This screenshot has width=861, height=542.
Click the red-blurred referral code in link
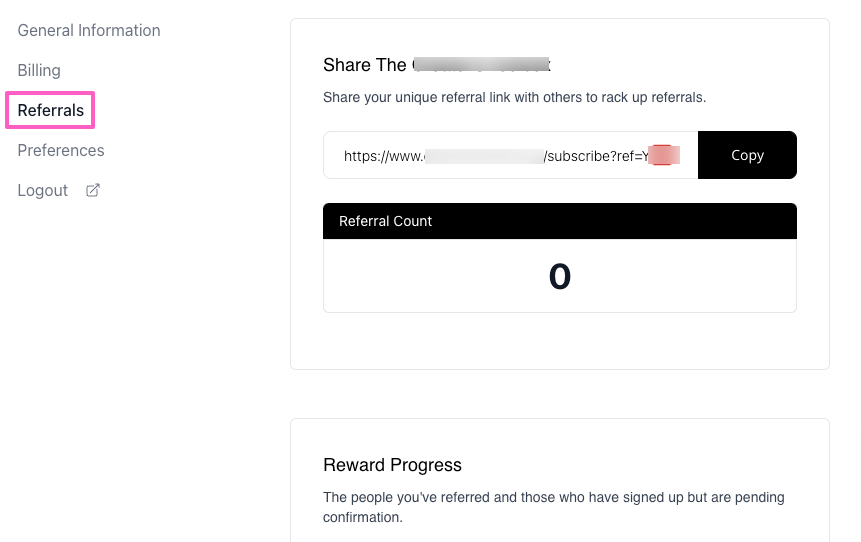pos(664,156)
